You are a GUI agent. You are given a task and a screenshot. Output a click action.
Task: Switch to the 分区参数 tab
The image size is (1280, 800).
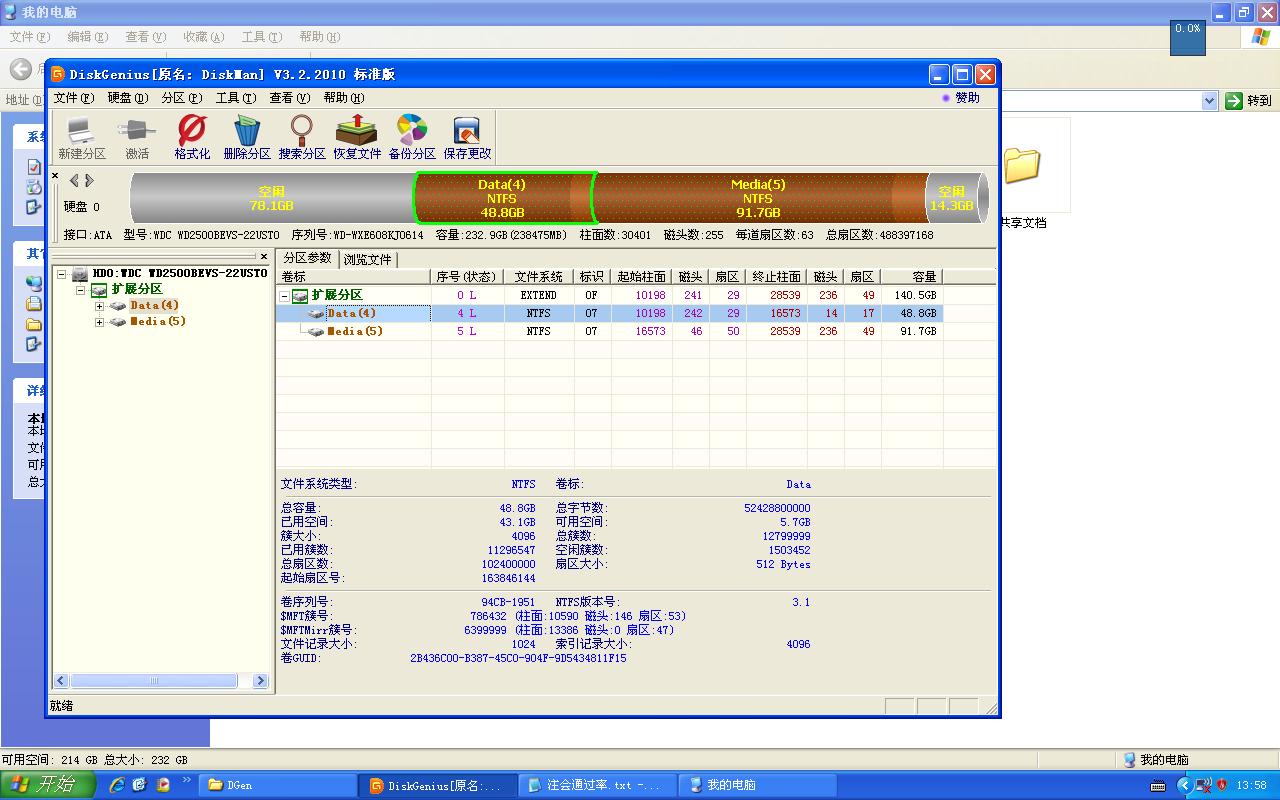(x=307, y=258)
